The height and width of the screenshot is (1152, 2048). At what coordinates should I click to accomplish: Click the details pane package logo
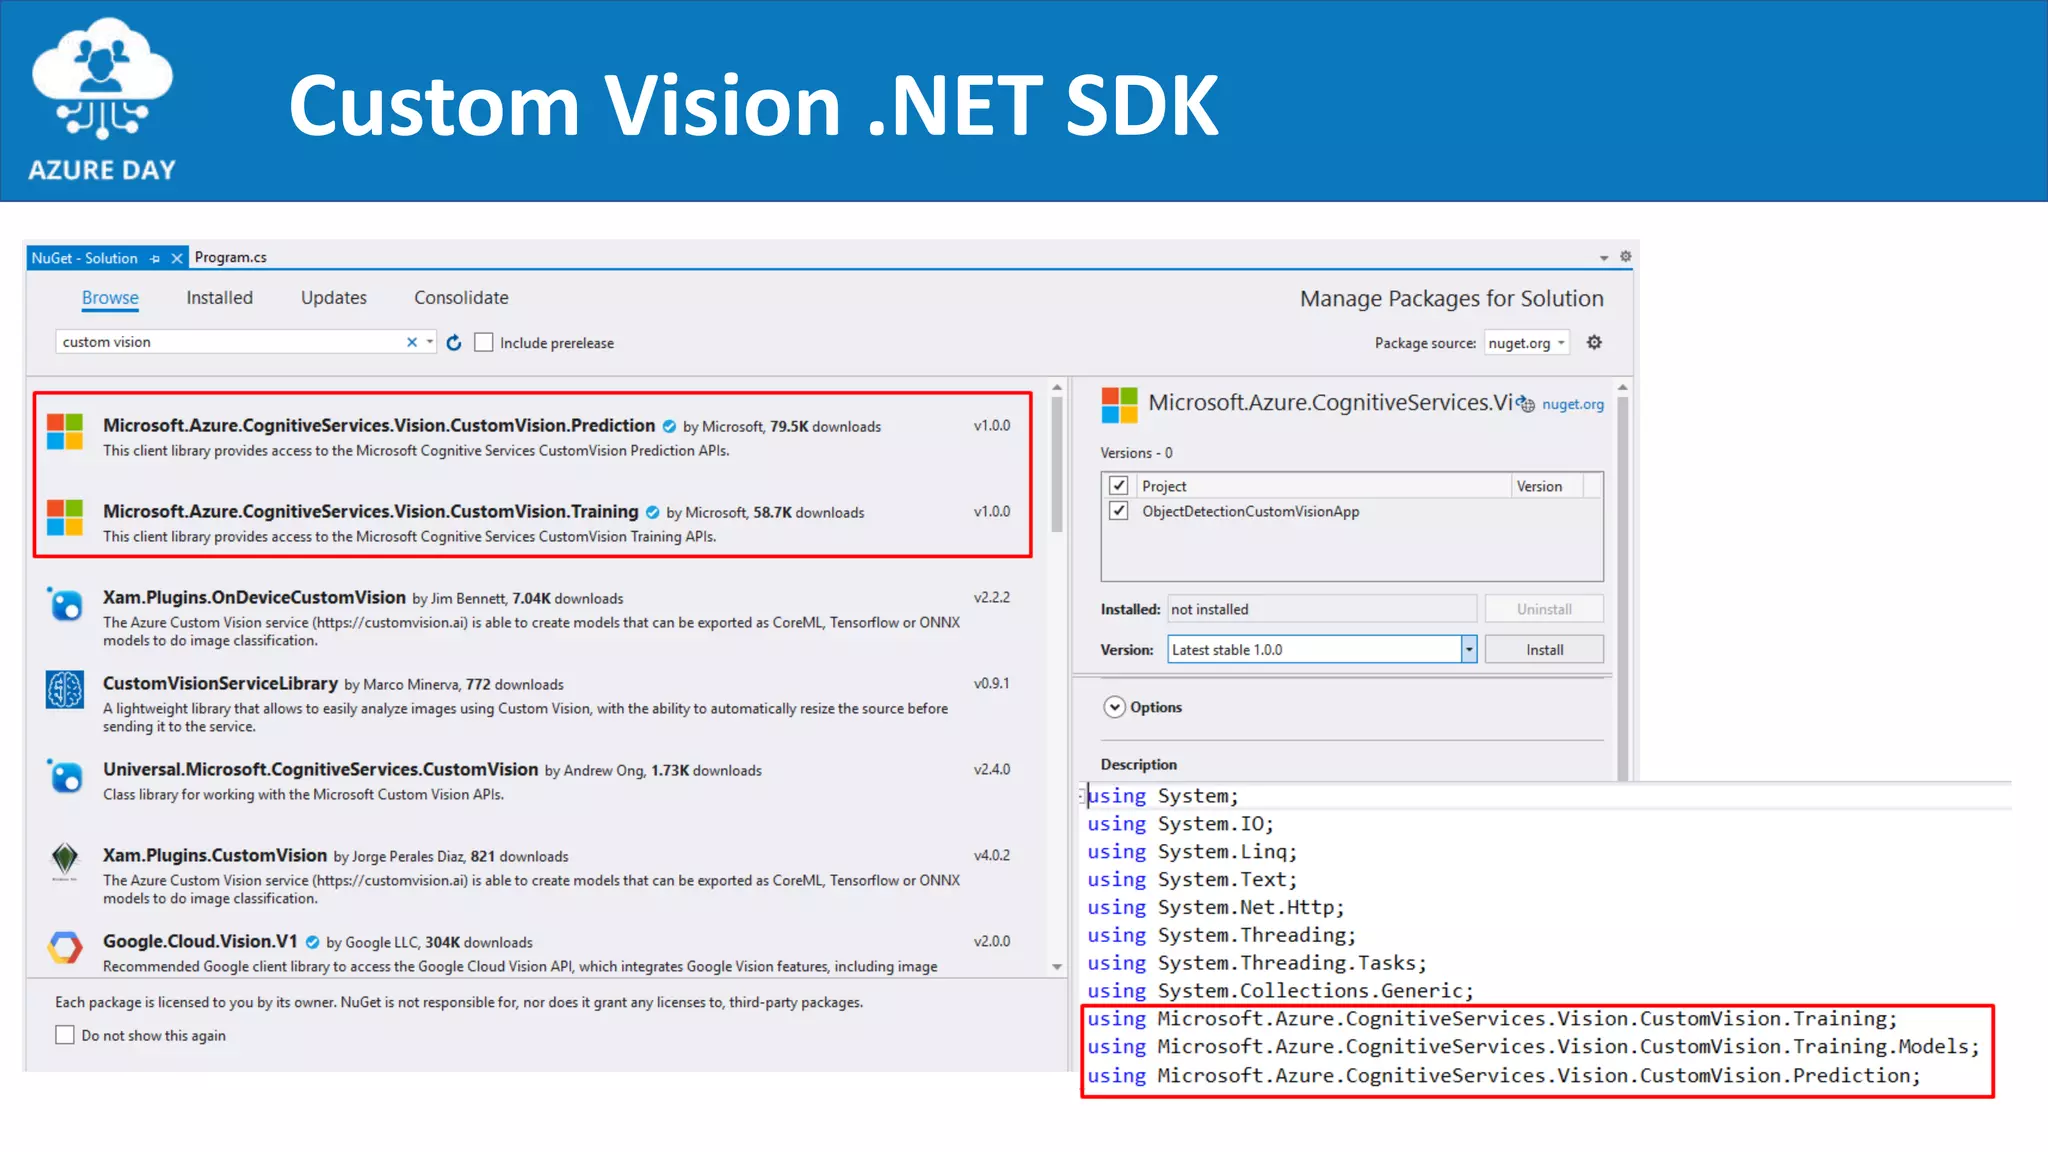(x=1119, y=405)
